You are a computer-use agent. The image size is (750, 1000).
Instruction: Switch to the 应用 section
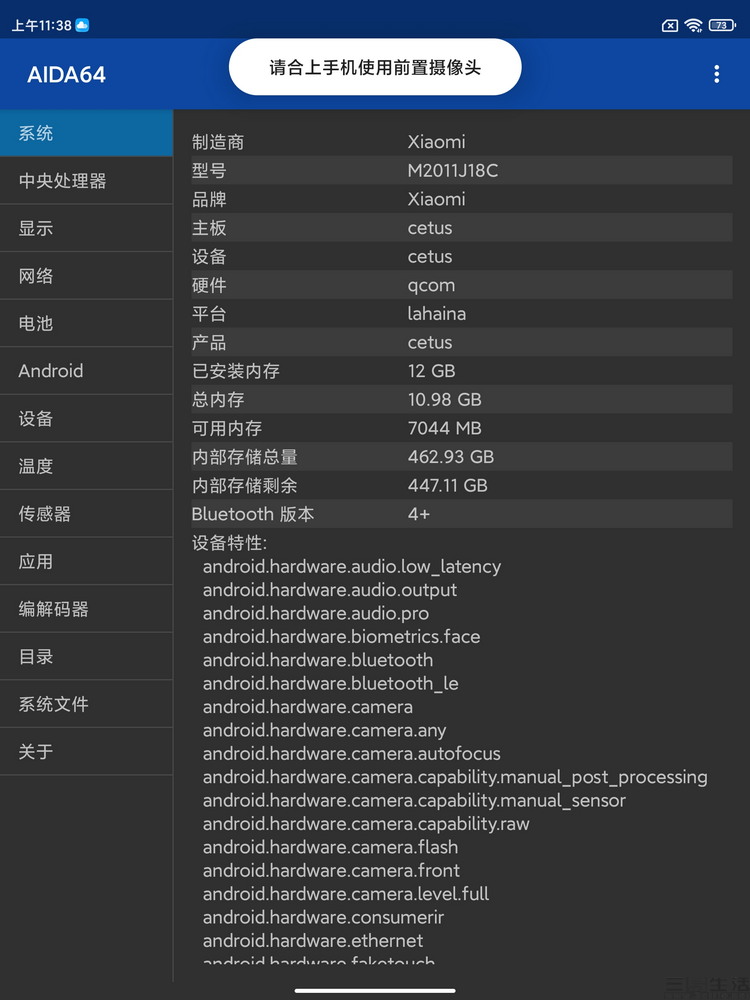pos(86,561)
